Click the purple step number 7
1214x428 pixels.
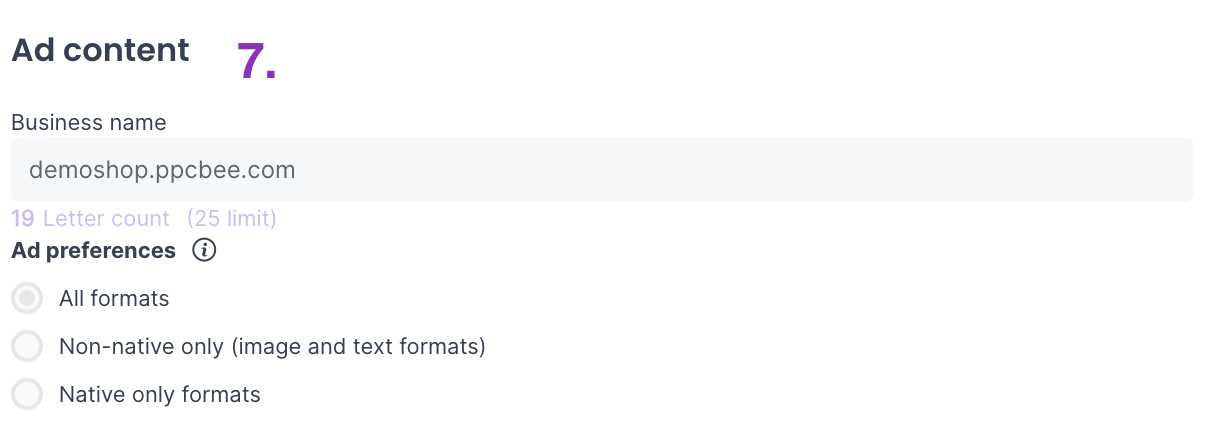tap(256, 62)
